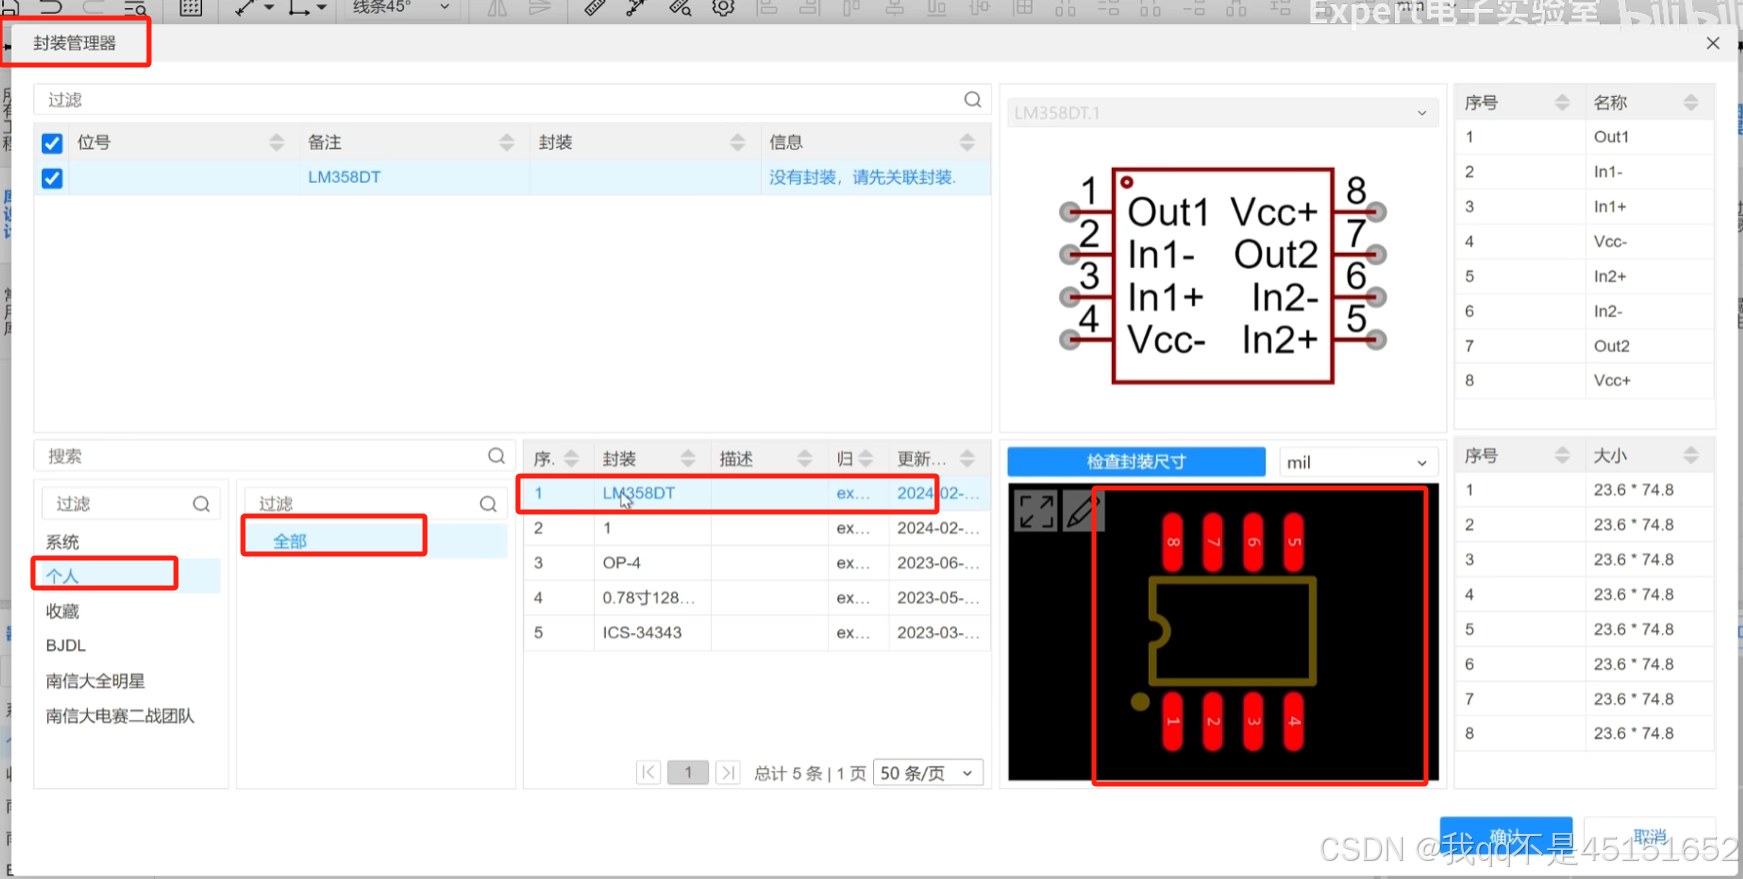Screen dimensions: 1743x879
Task: Sort the component list by 信息 column
Action: pyautogui.click(x=967, y=142)
